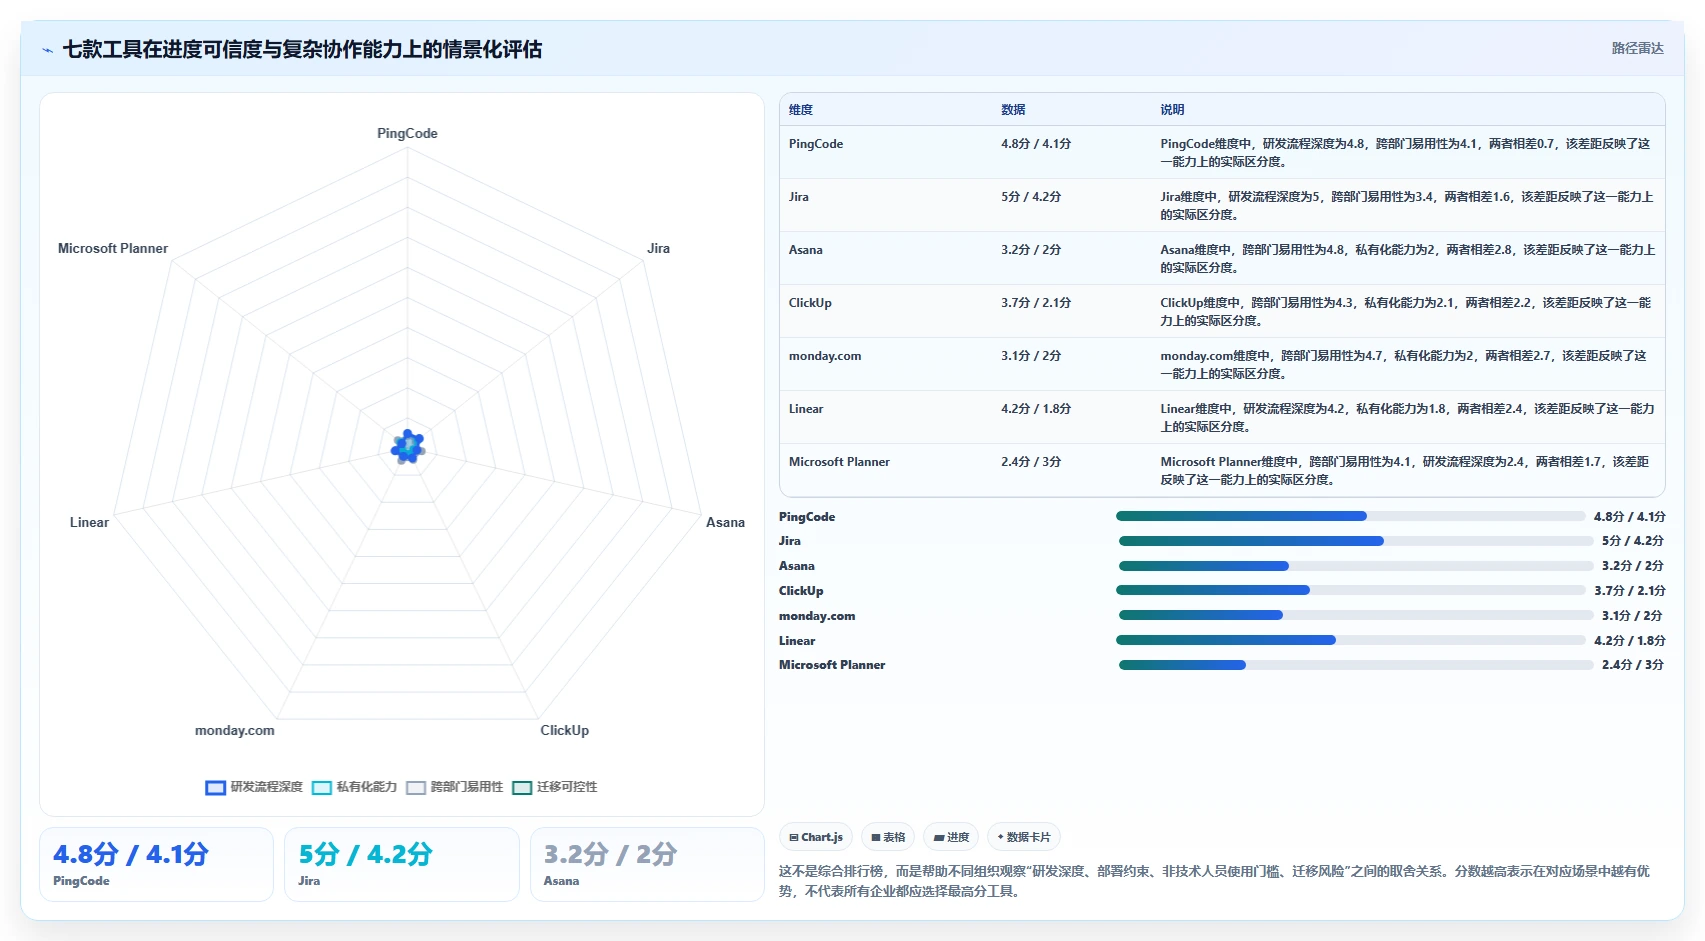Click the 说明 column header
Screen dimensions: 1705x941
(x=1172, y=110)
